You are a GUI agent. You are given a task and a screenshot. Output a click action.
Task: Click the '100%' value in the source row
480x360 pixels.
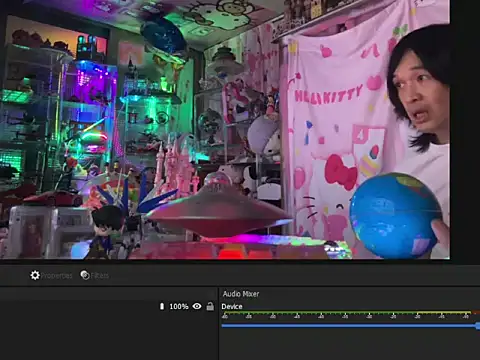coord(179,306)
